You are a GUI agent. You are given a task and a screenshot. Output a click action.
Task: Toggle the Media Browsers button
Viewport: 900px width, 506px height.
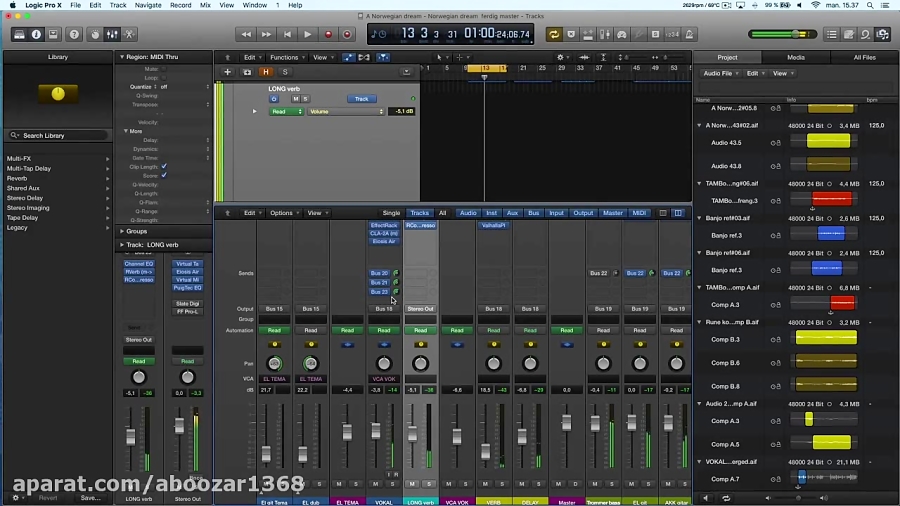[883, 34]
